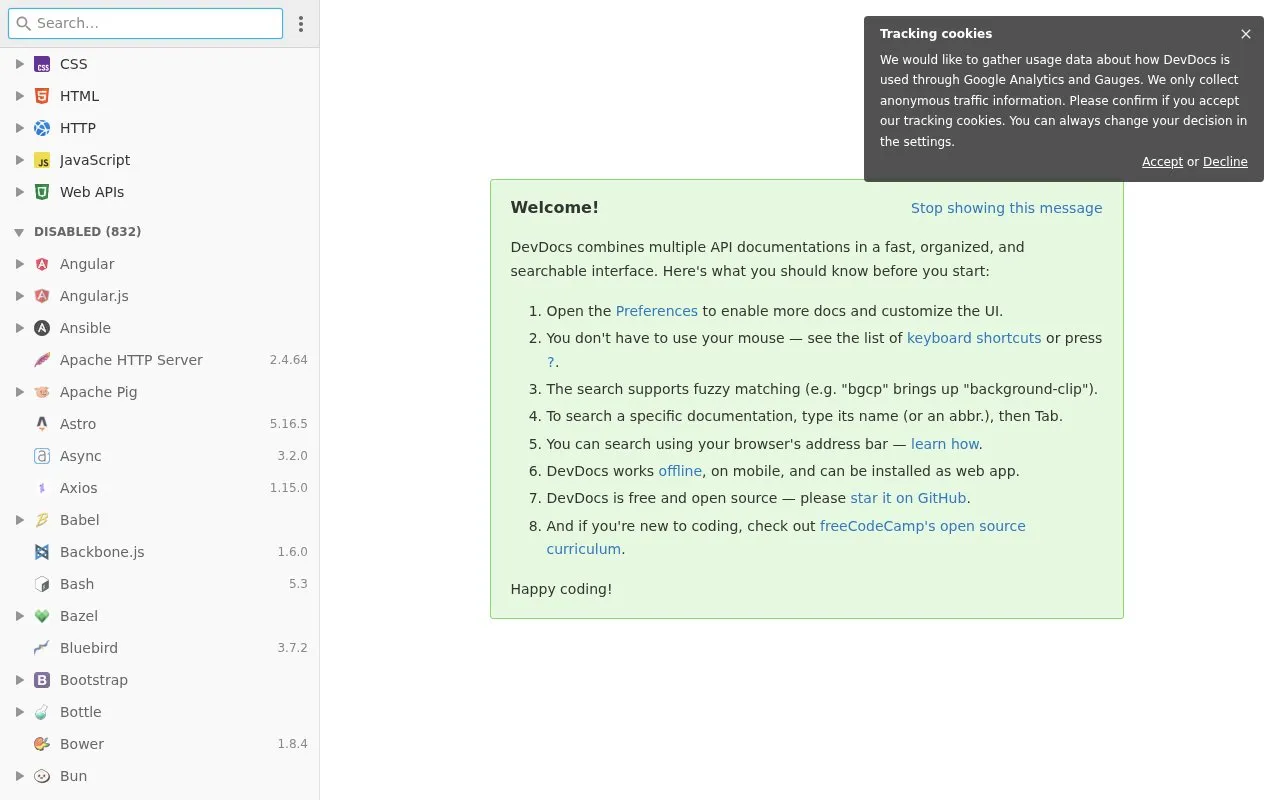Viewport: 1280px width, 800px height.
Task: Expand the Angular.js entry arrow
Action: pos(19,296)
